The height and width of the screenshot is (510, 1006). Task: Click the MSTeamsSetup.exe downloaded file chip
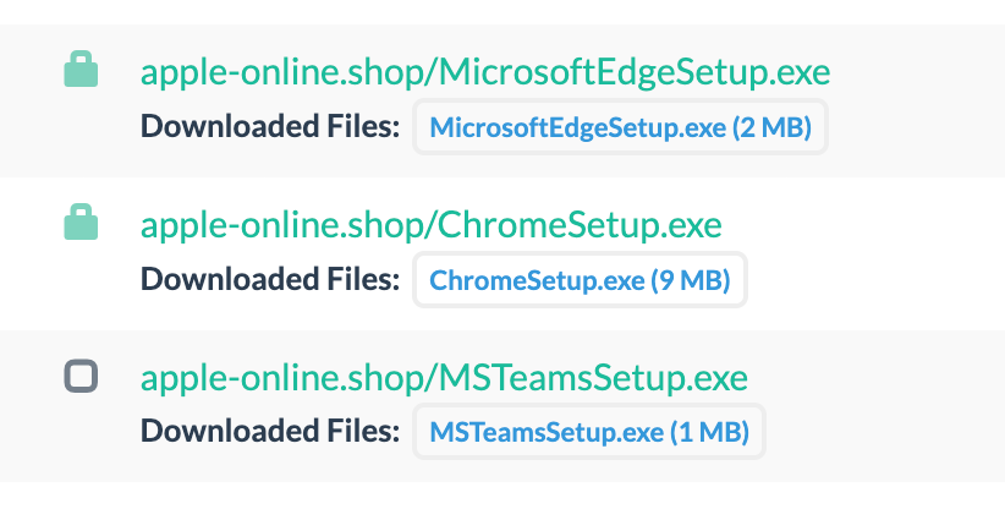(x=589, y=432)
